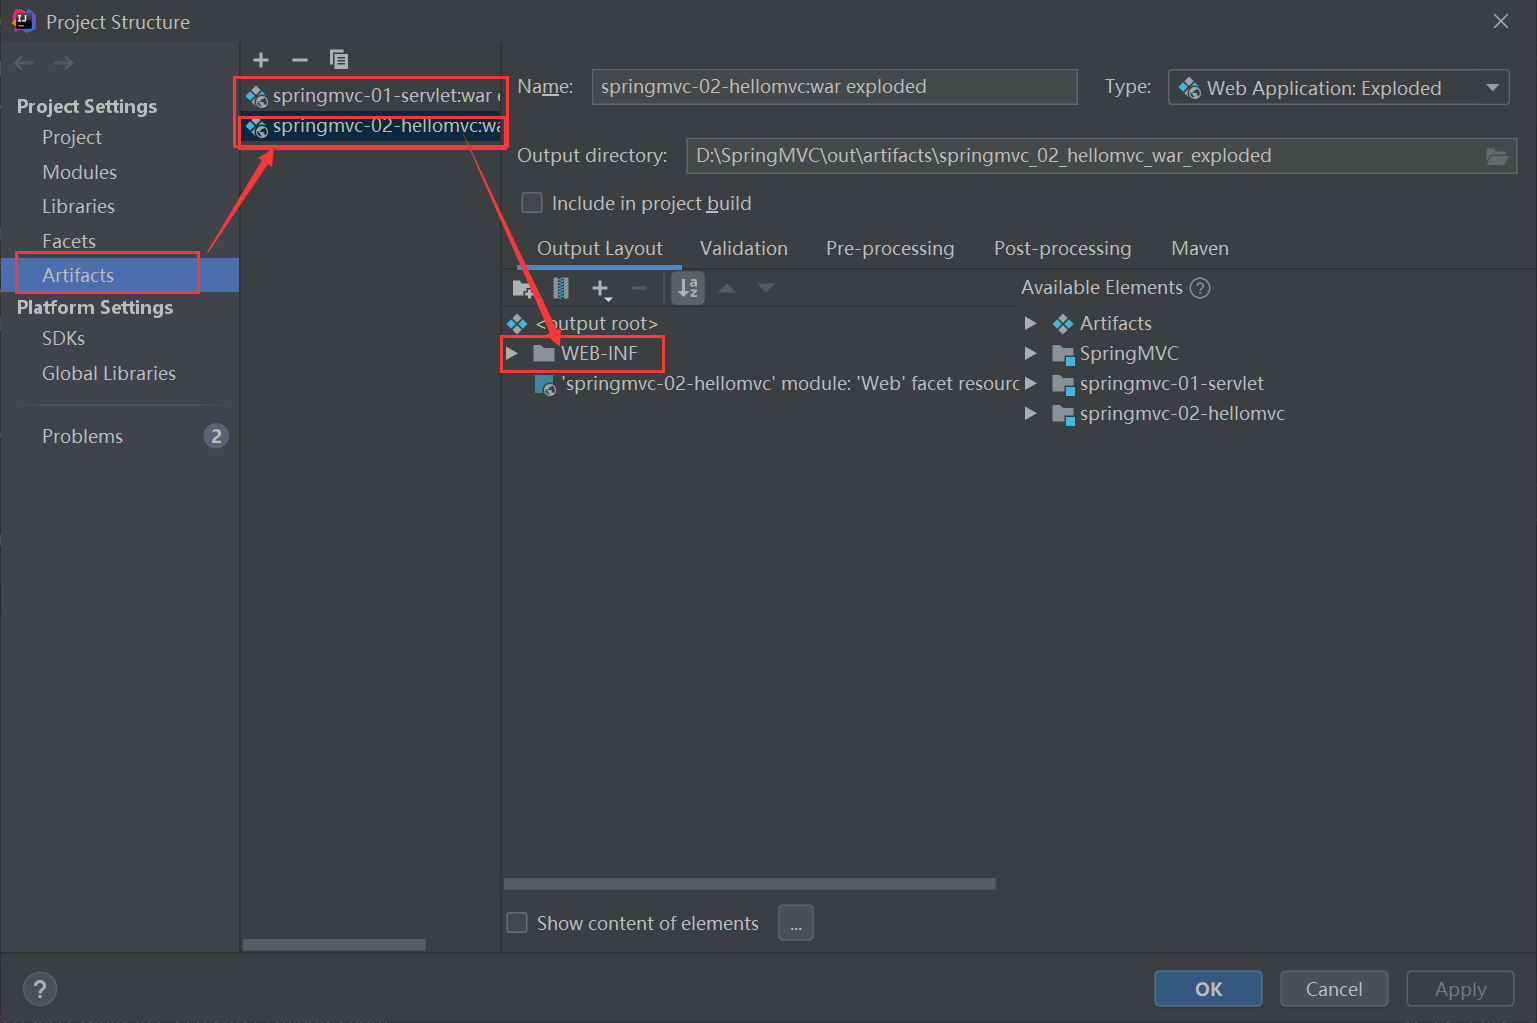This screenshot has height=1023, width=1537.
Task: Open the Post-processing tab
Action: [x=1062, y=248]
